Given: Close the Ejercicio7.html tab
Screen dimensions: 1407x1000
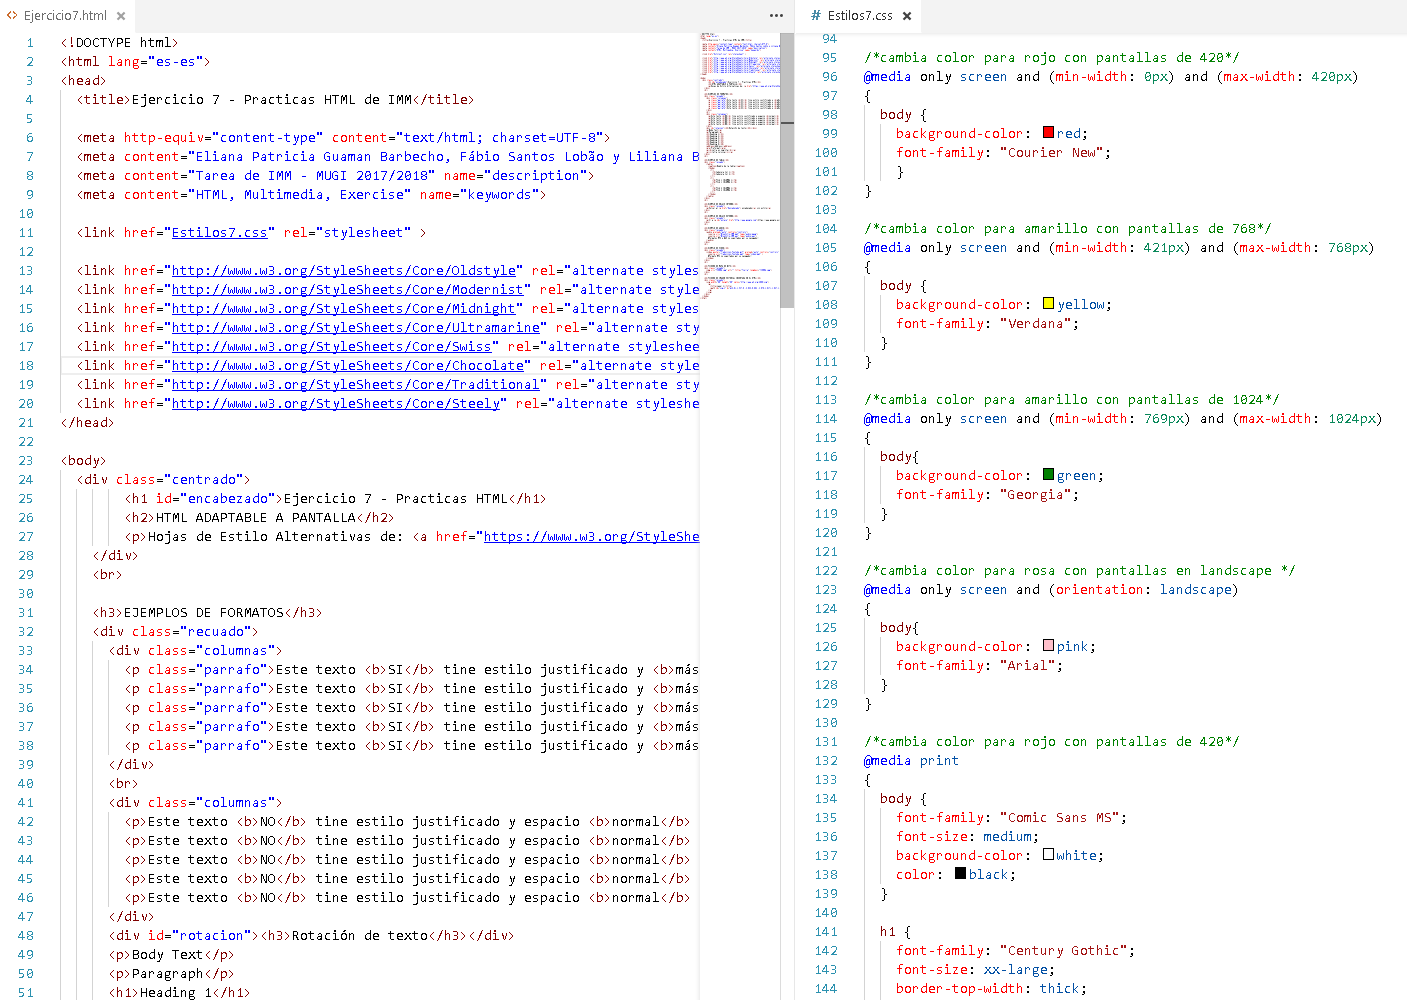Looking at the screenshot, I should (121, 16).
